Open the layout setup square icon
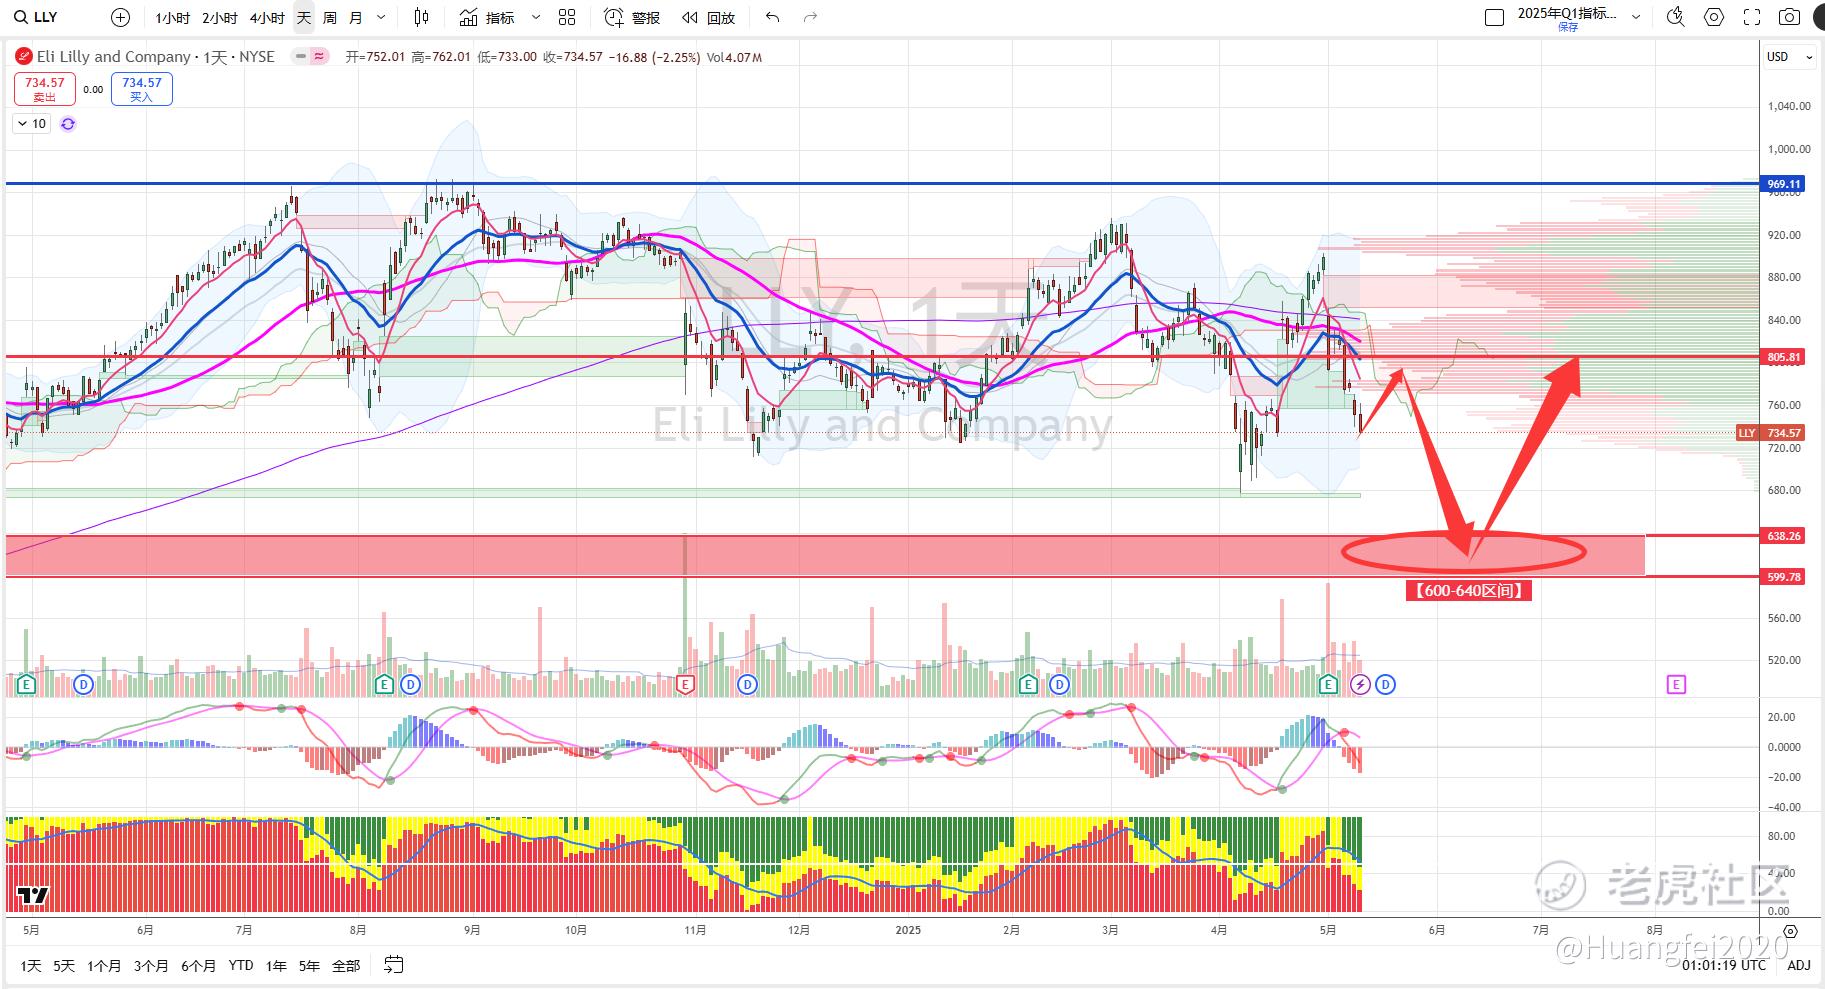Viewport: 1825px width, 989px height. 1494,17
